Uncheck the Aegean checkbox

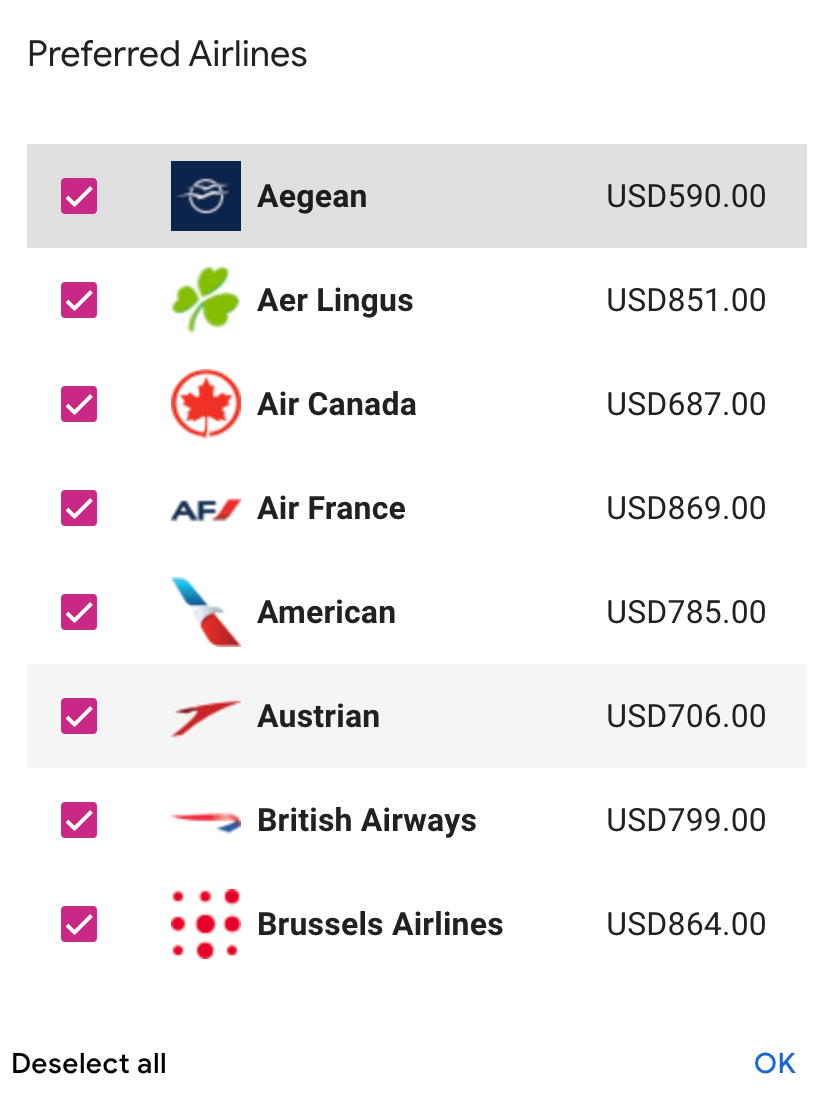click(x=79, y=196)
